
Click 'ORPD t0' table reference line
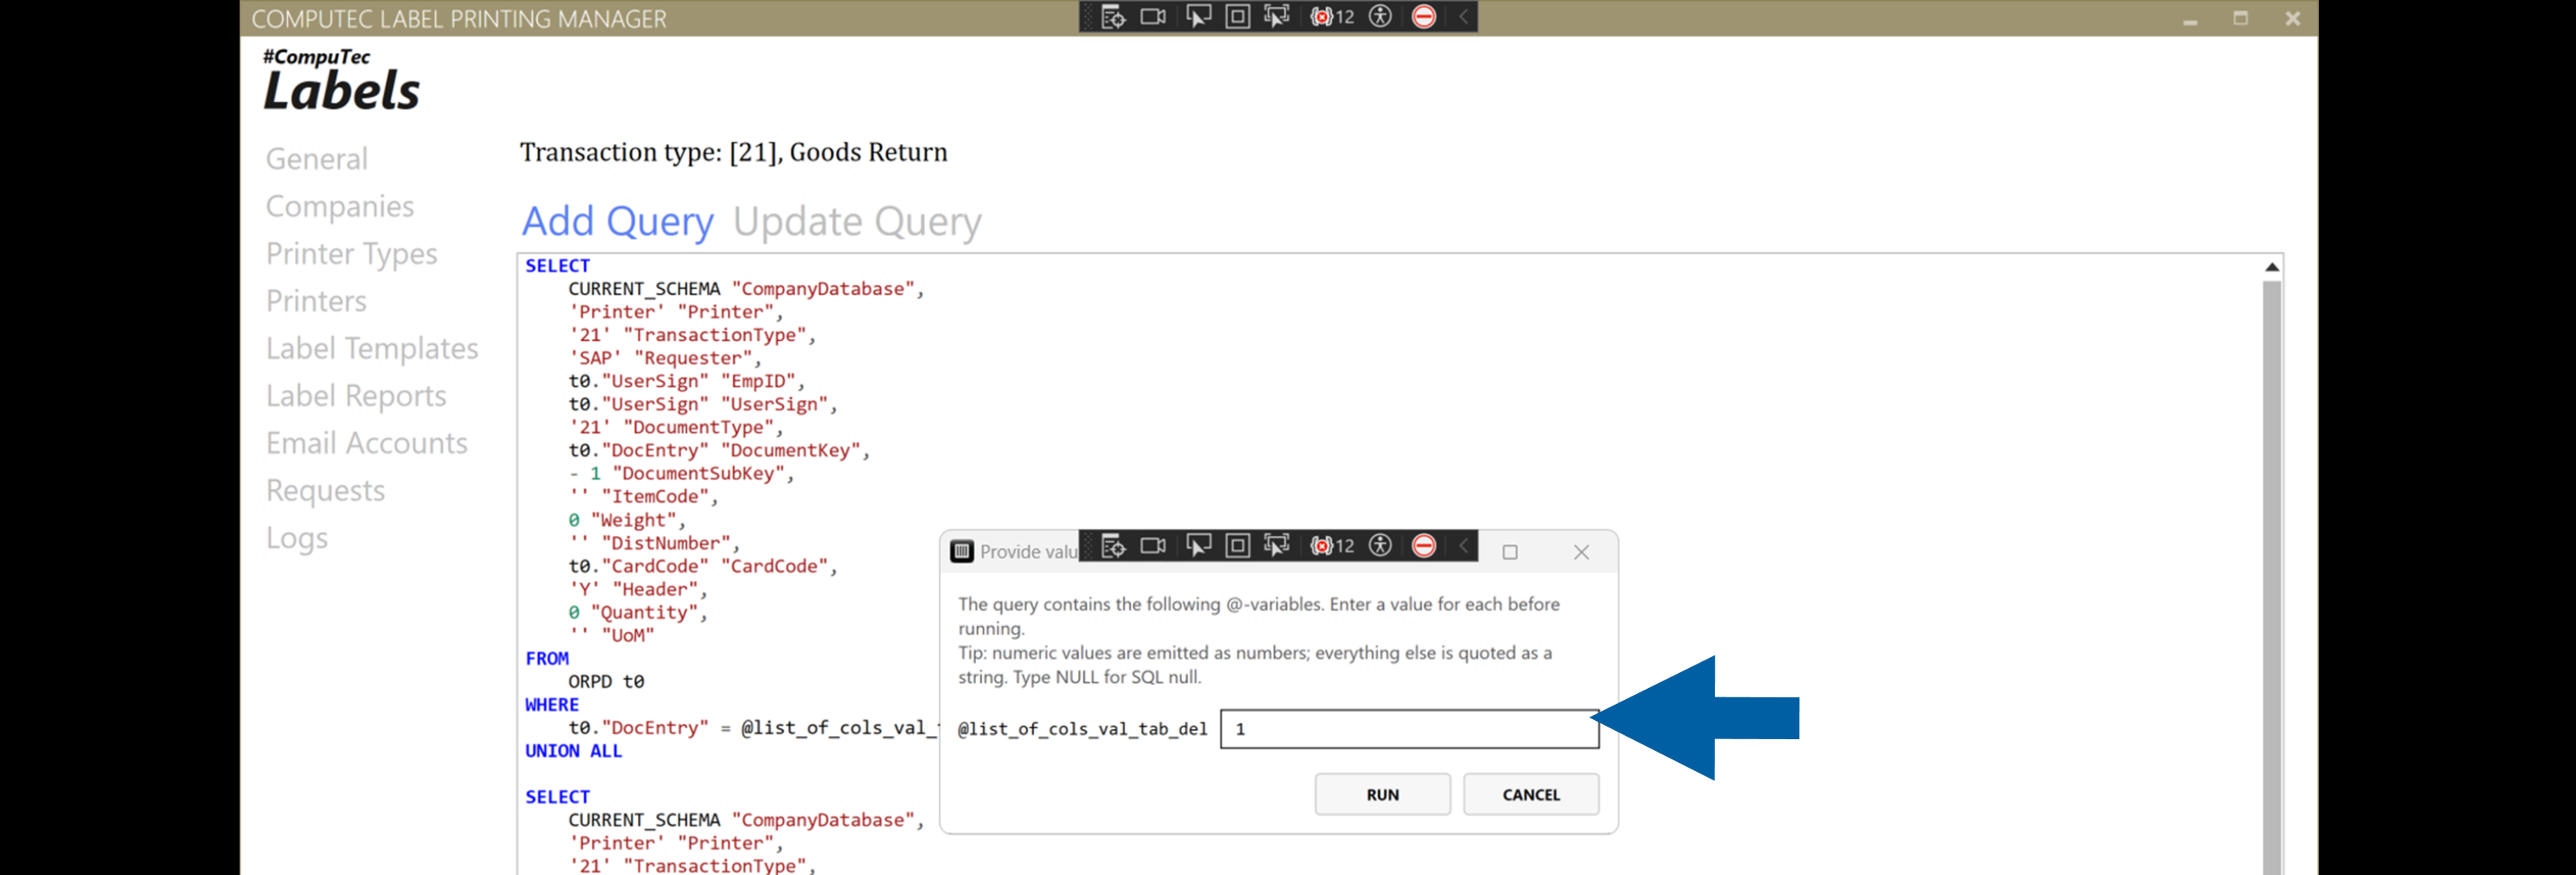(606, 682)
